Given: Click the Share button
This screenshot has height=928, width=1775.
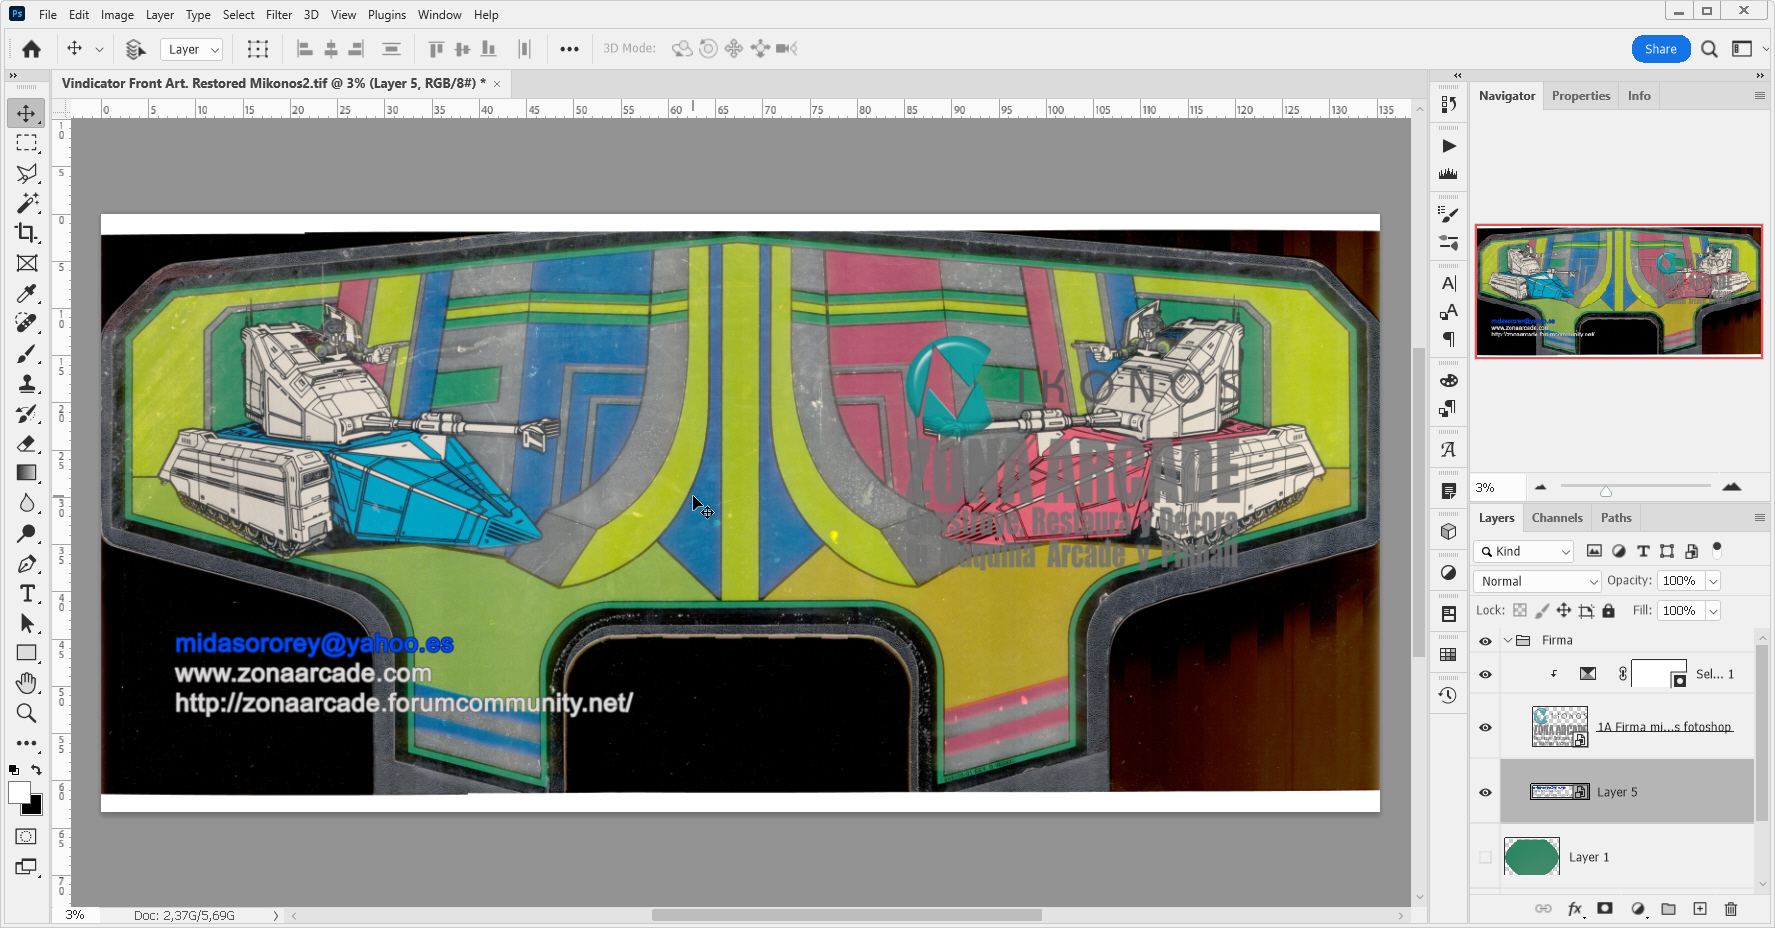Looking at the screenshot, I should pos(1660,49).
